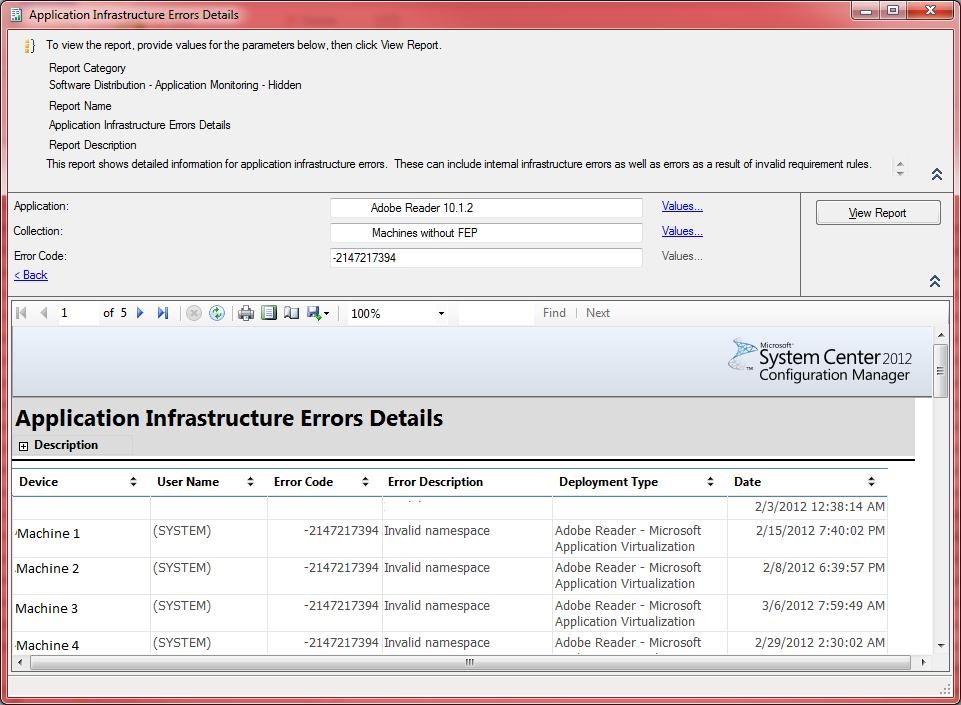Open the 100% zoom dropdown
The height and width of the screenshot is (705, 961).
click(441, 314)
